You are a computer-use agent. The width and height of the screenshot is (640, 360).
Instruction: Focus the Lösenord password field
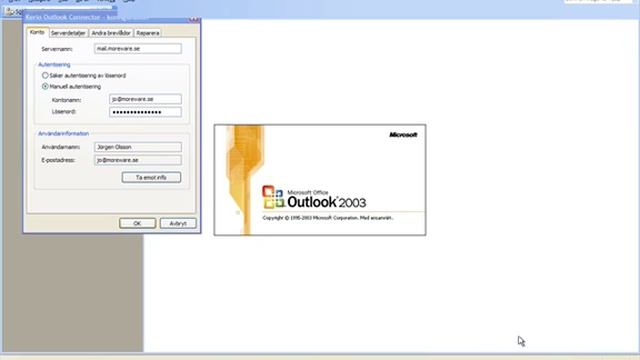point(145,112)
